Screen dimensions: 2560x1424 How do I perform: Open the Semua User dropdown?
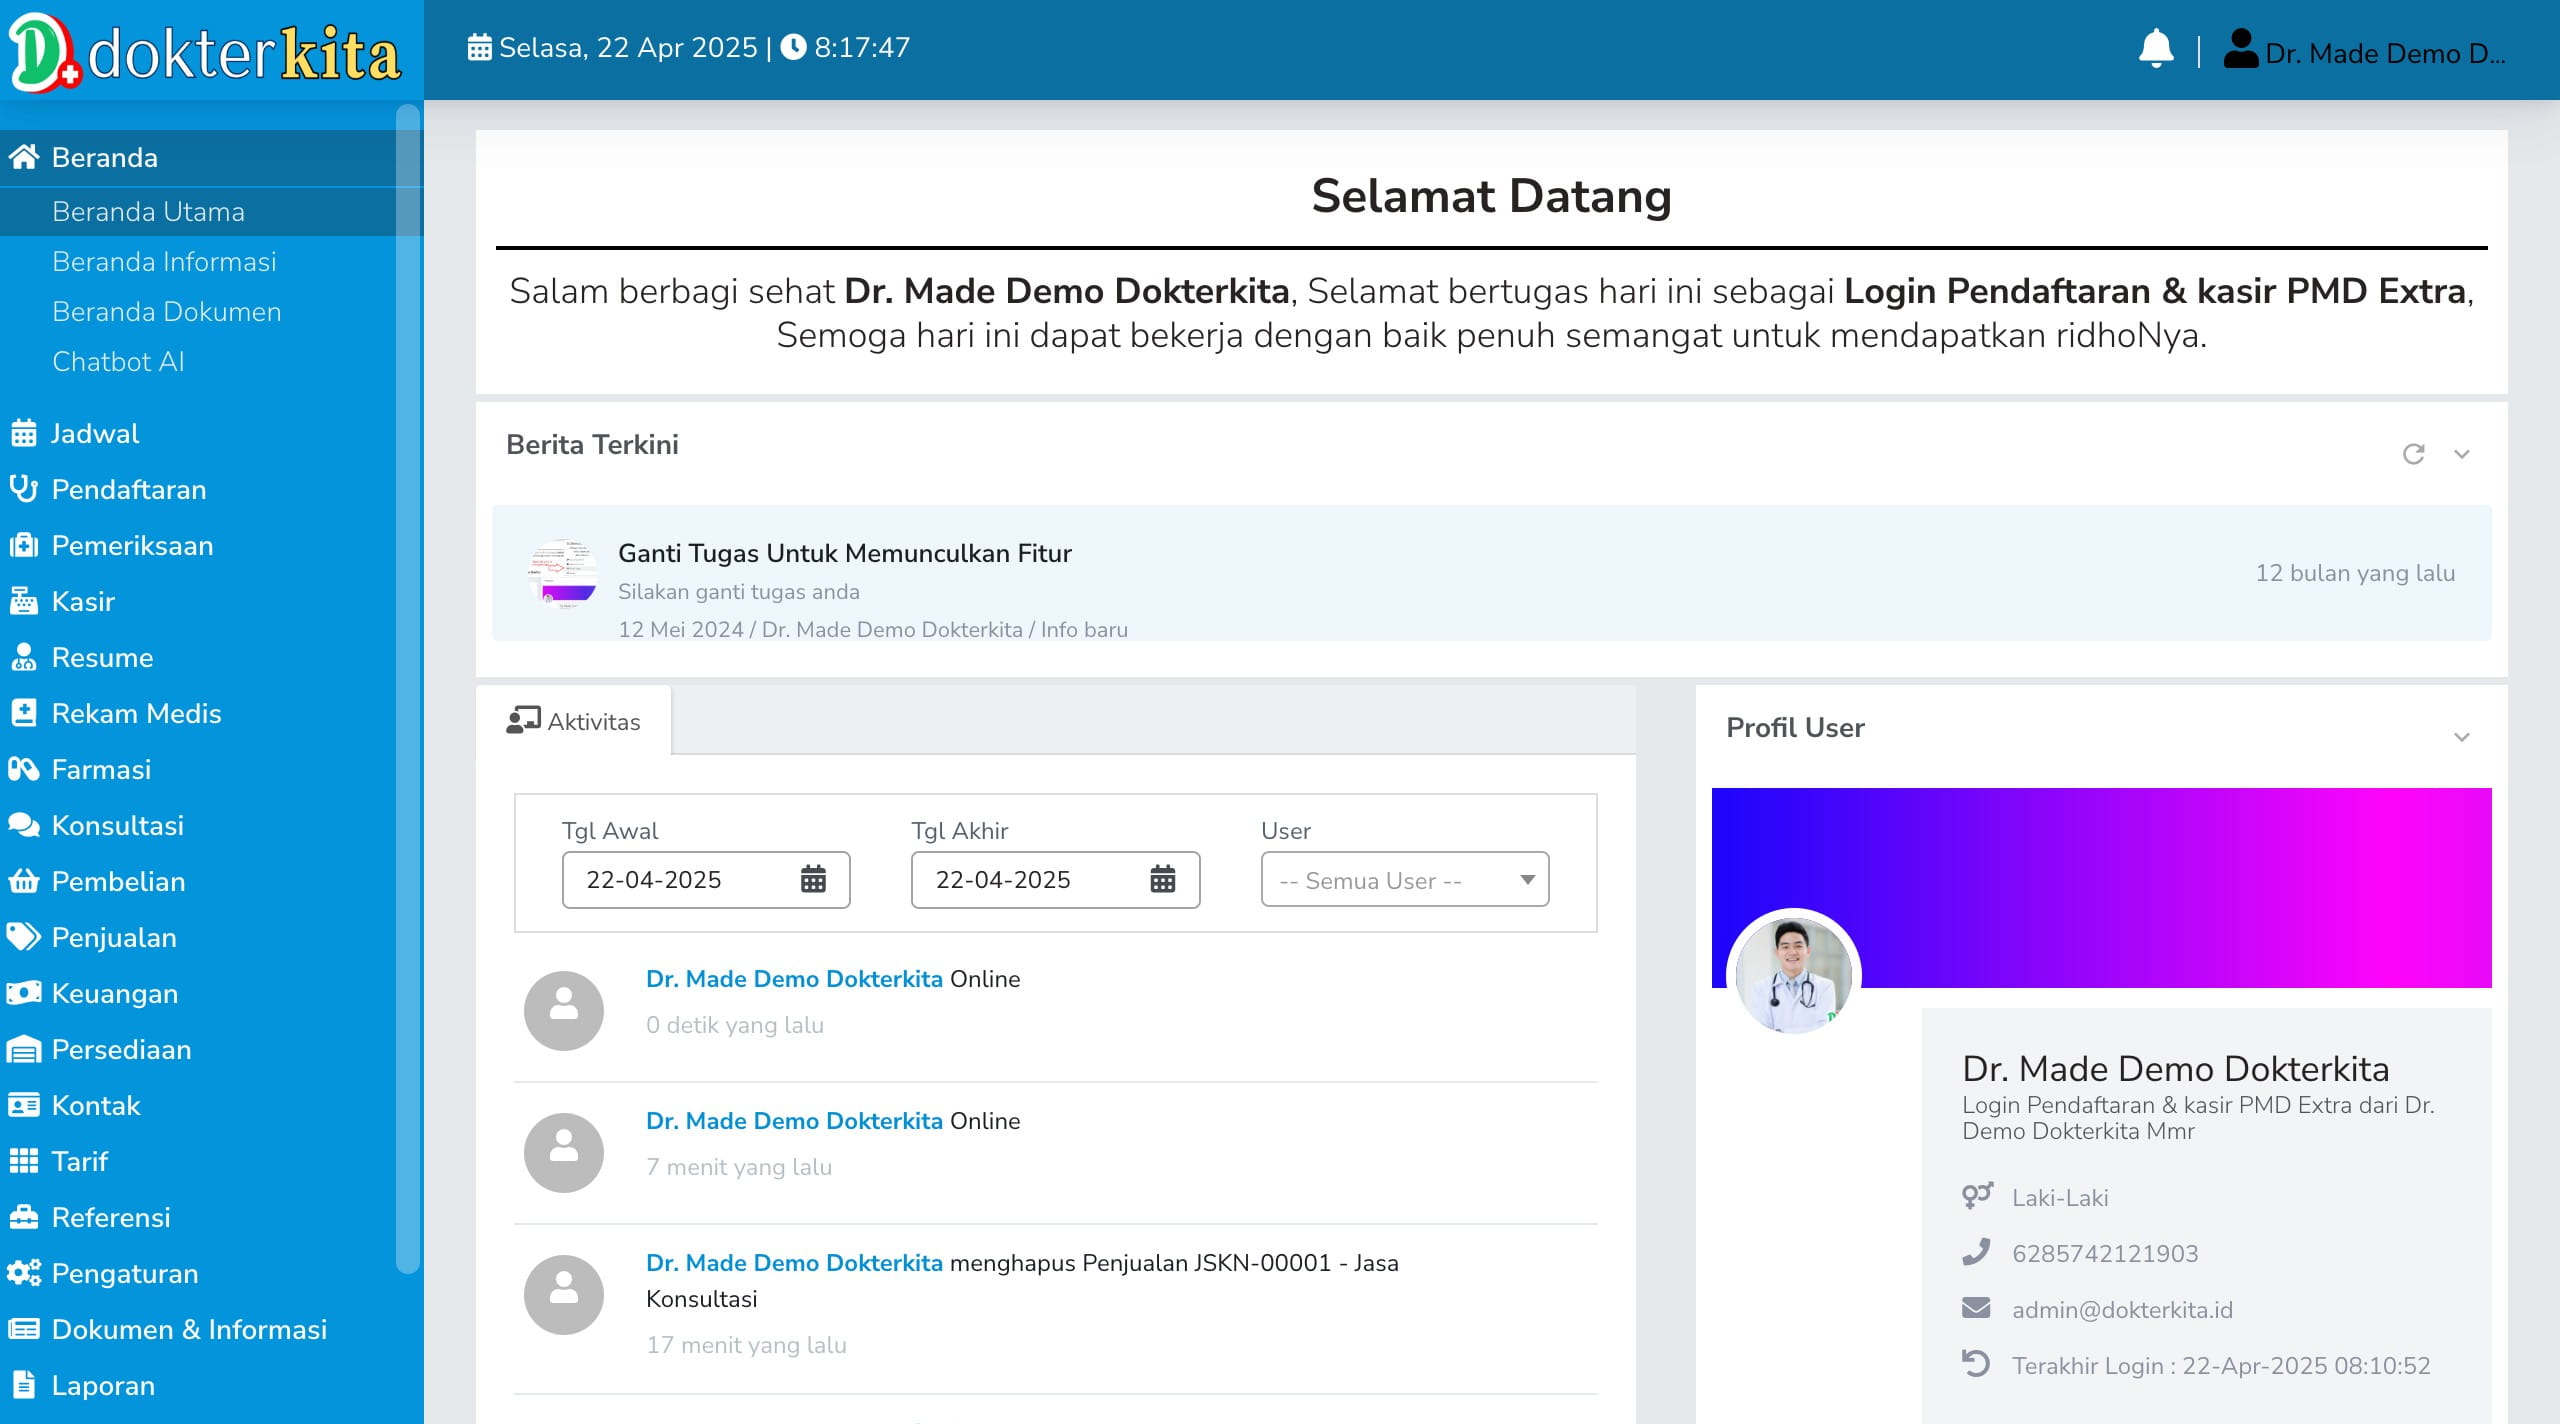pyautogui.click(x=1404, y=880)
